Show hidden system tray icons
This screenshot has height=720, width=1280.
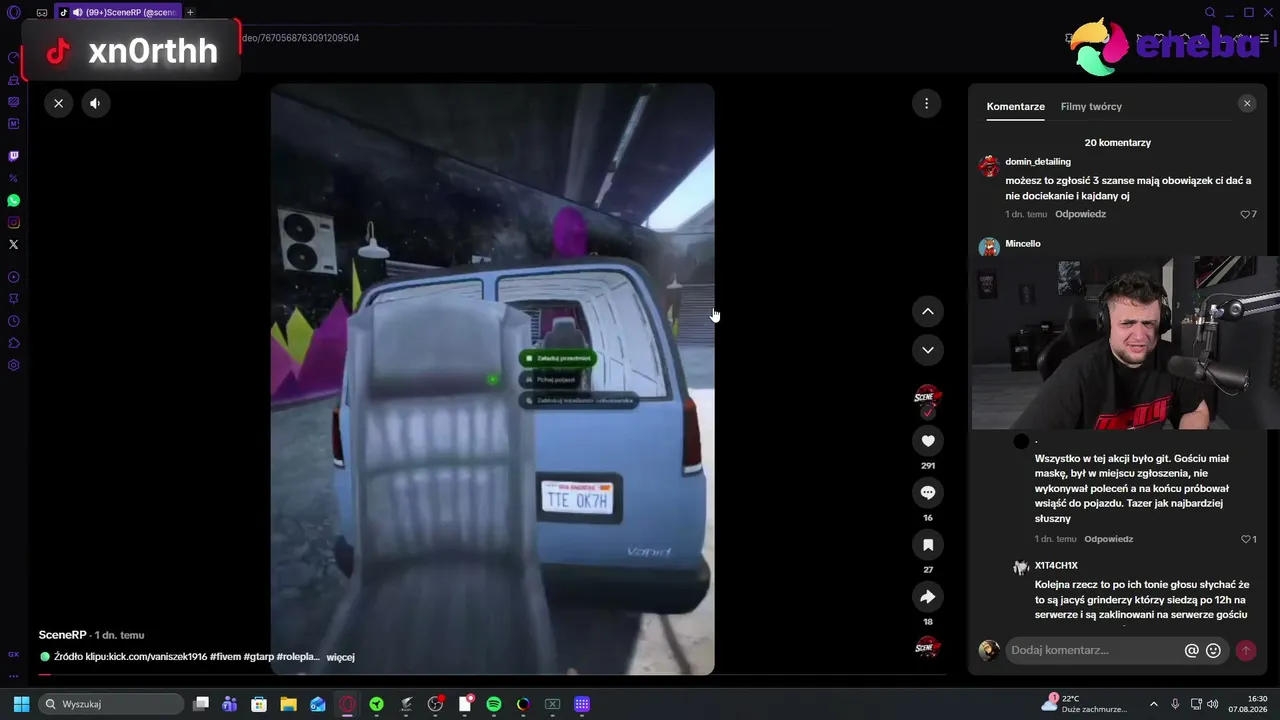1153,704
